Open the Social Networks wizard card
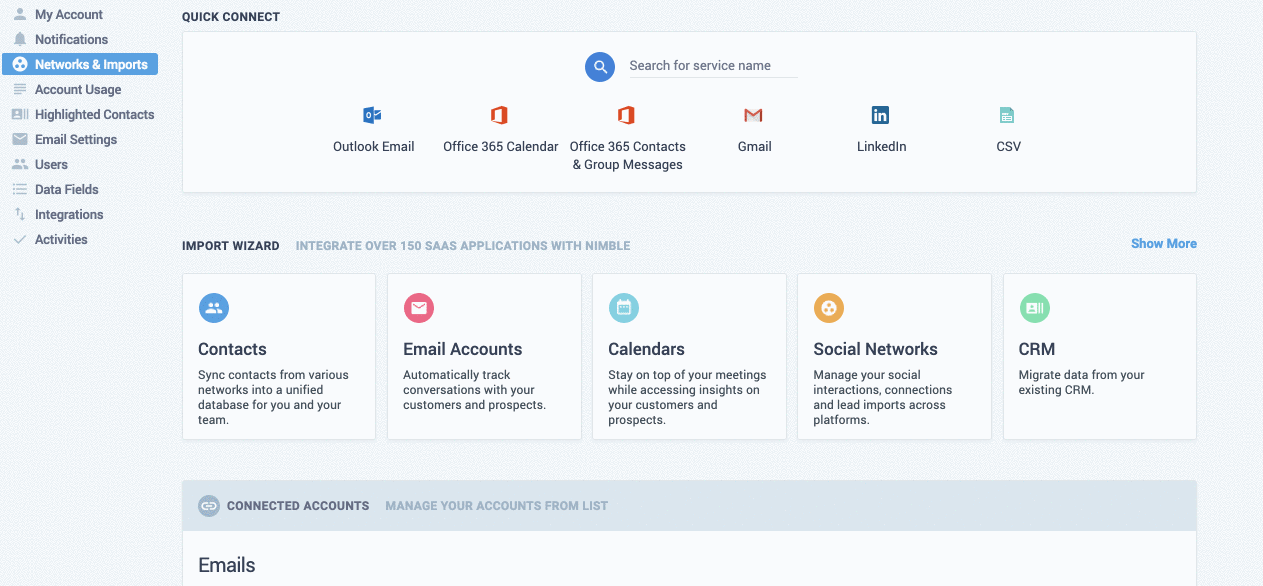Viewport: 1263px width, 586px height. 894,356
